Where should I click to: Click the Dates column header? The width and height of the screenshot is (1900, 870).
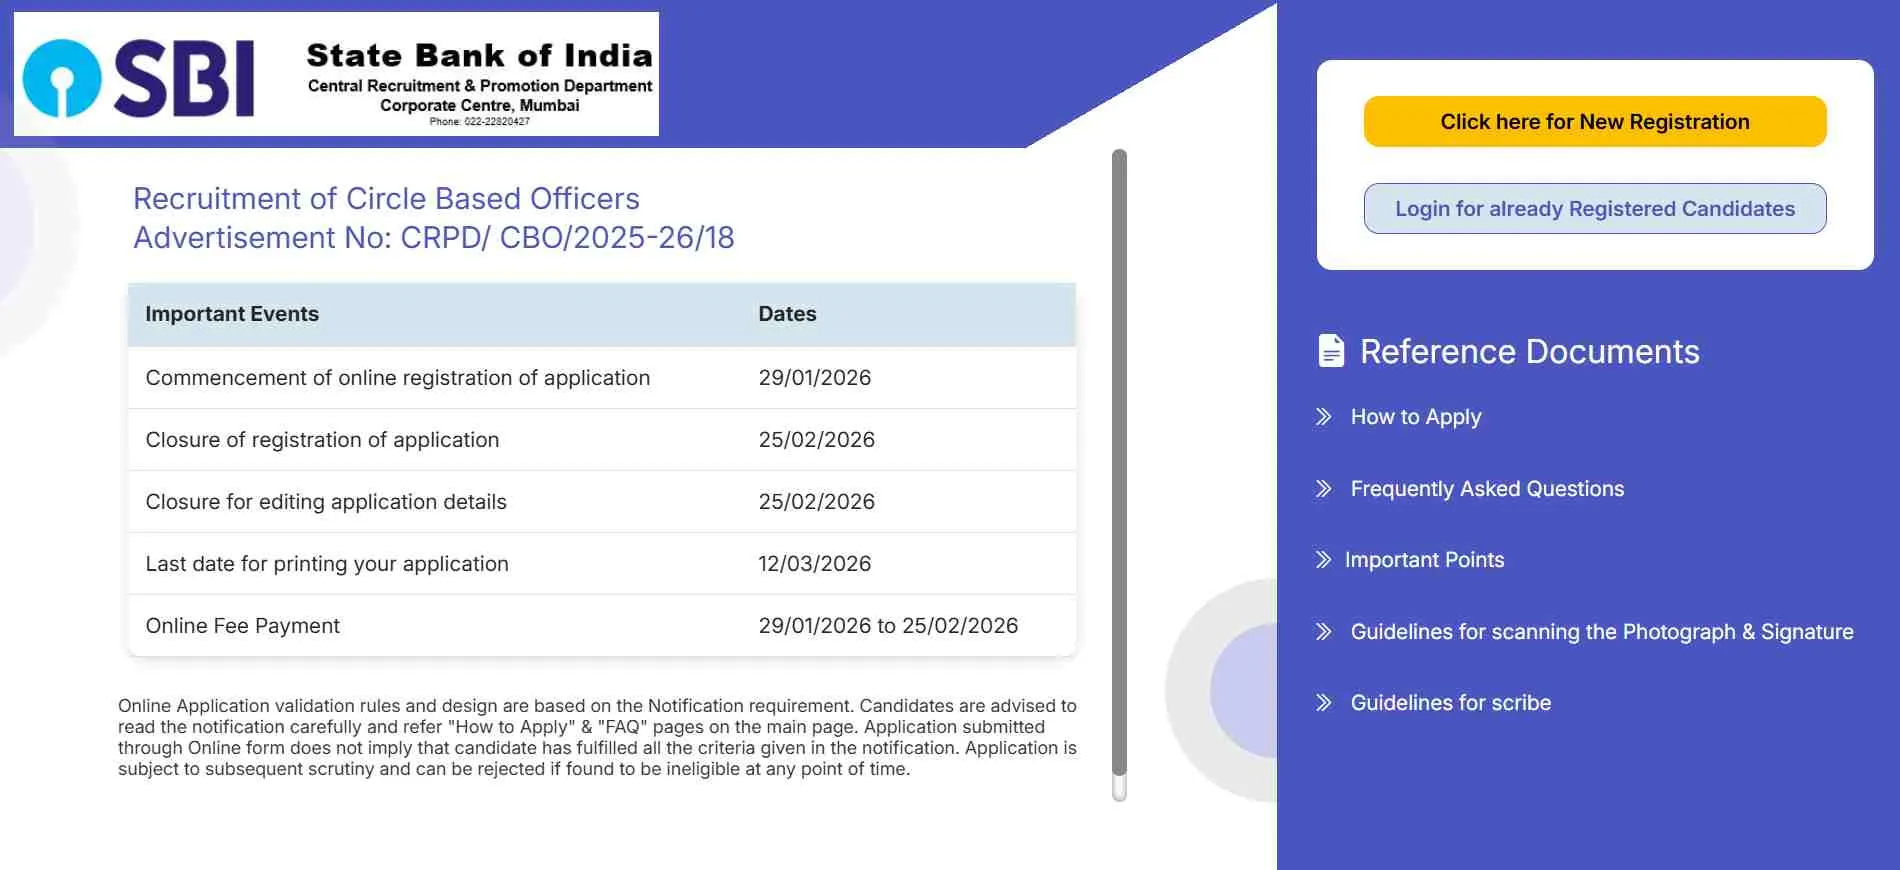coord(787,314)
